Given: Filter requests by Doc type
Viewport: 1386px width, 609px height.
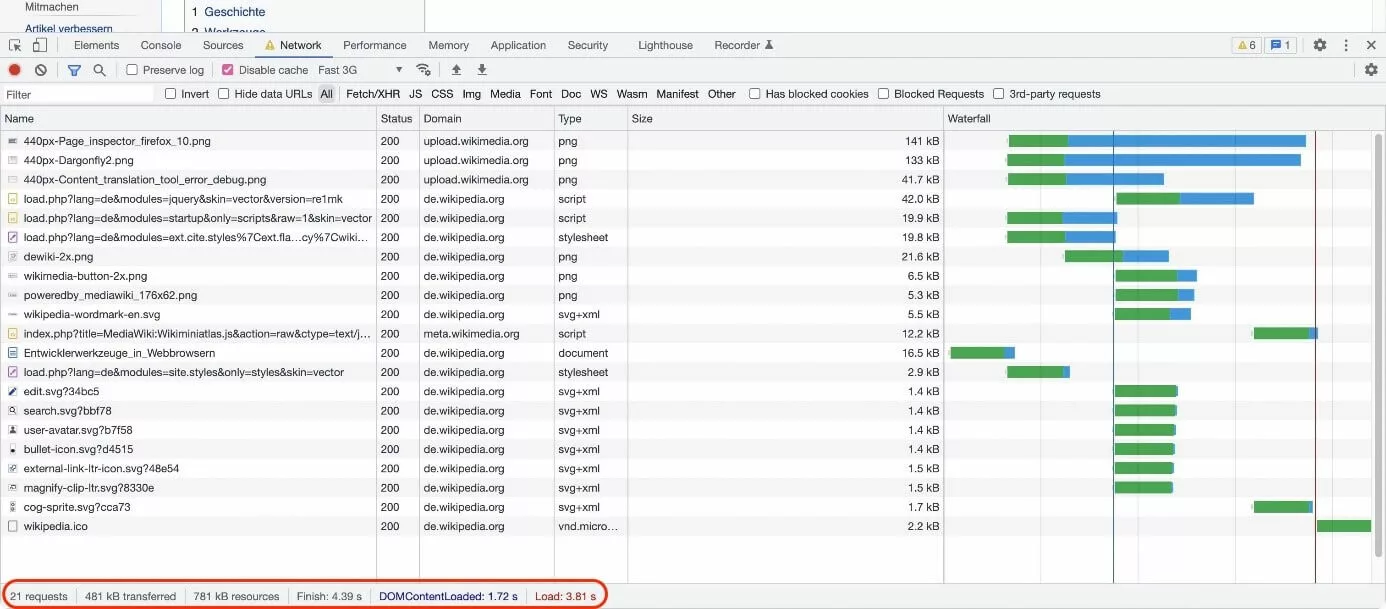Looking at the screenshot, I should click(x=571, y=94).
